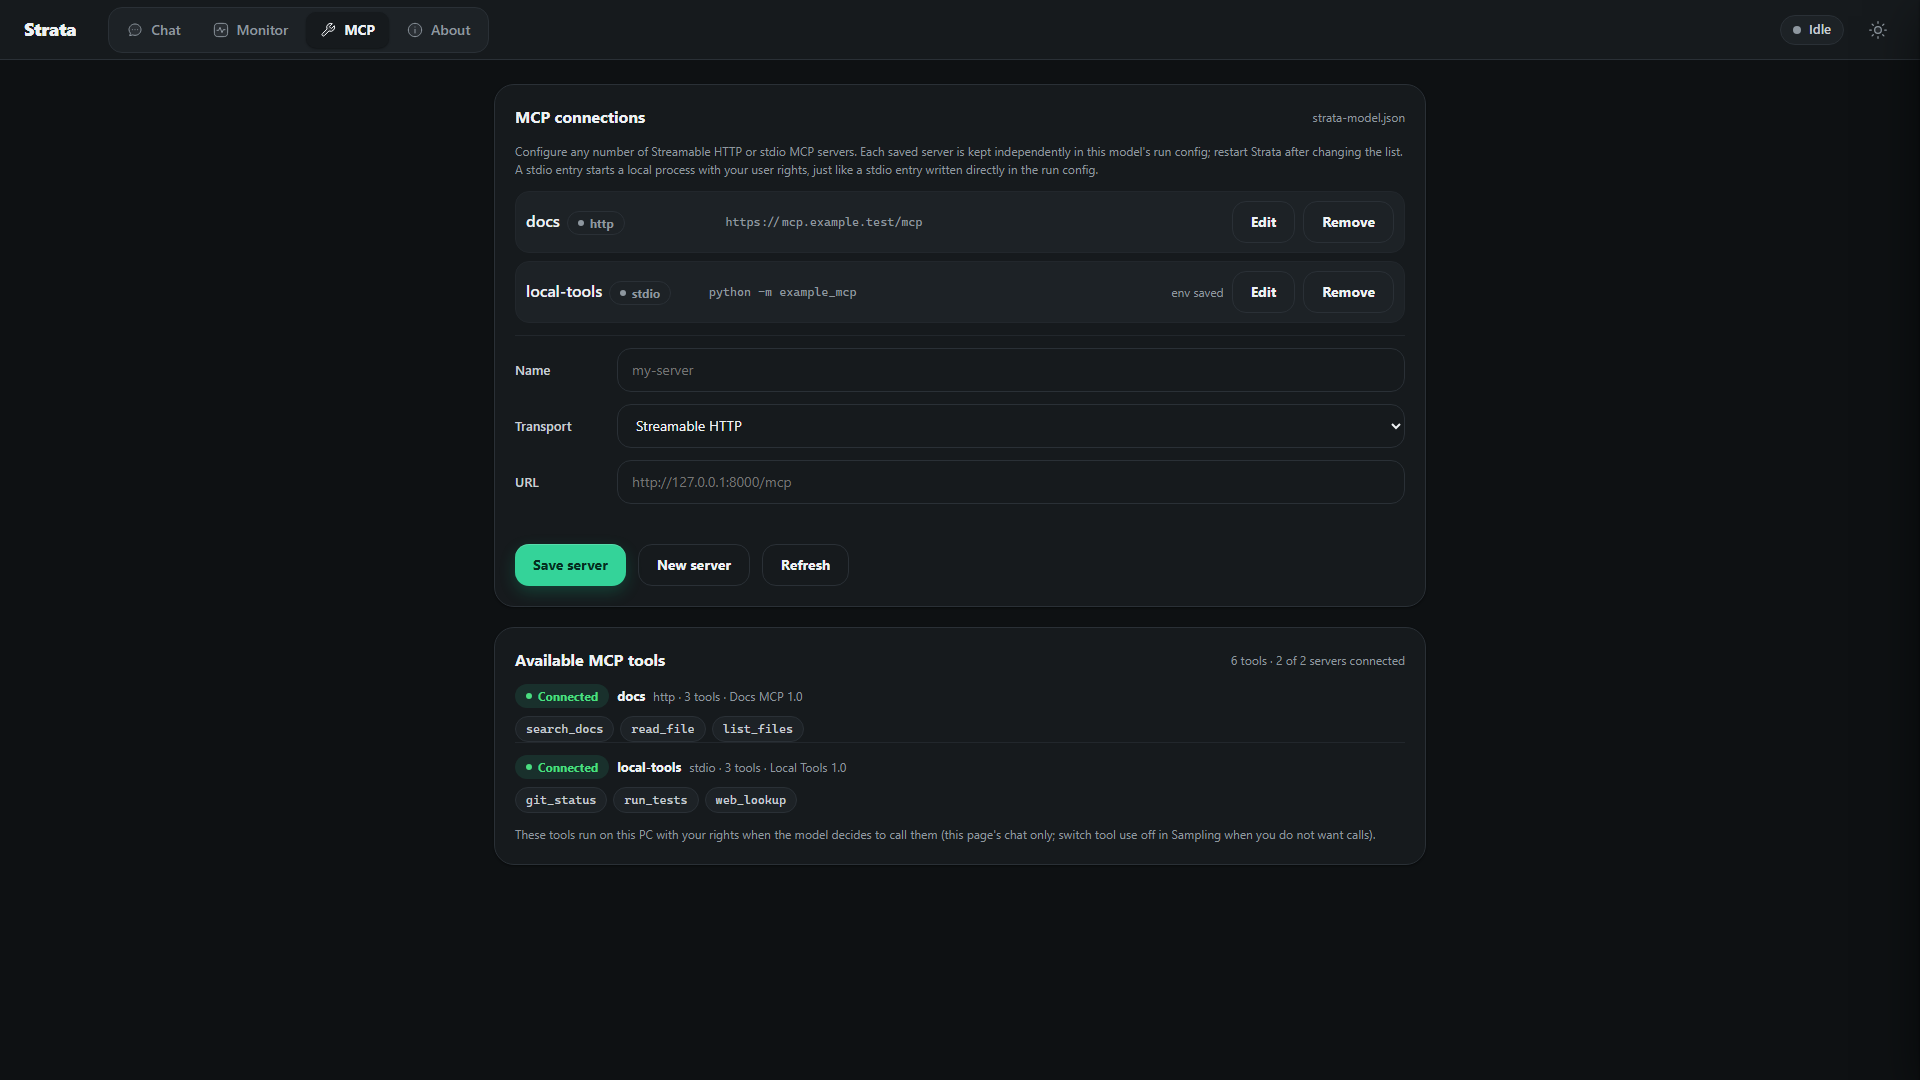Image resolution: width=1920 pixels, height=1080 pixels.
Task: Switch to the Monitor tab
Action: [251, 30]
